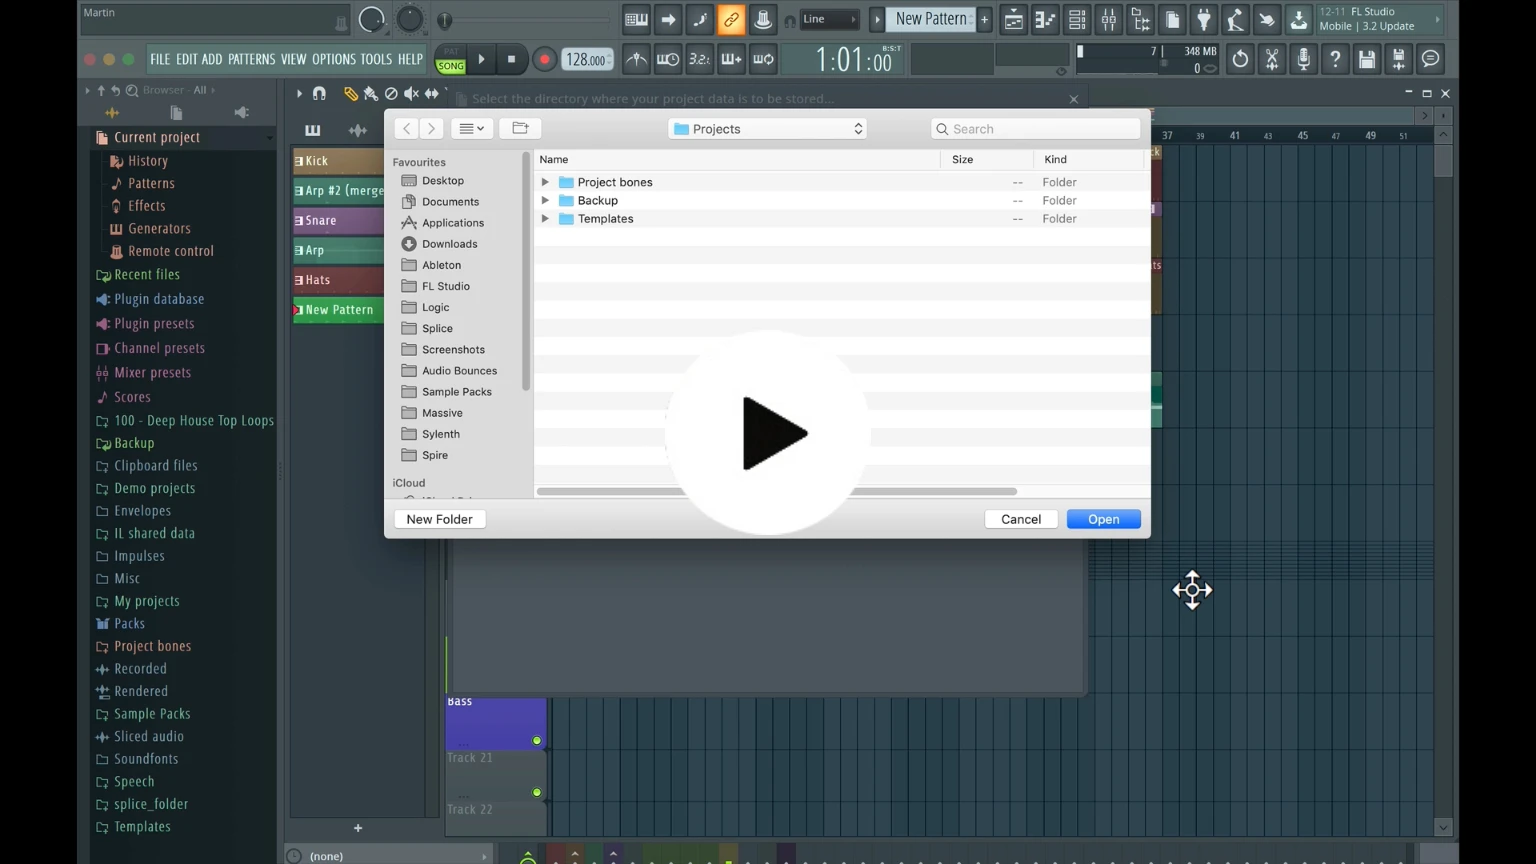Expand the Templates folder disclosure triangle
Viewport: 1536px width, 864px height.
pyautogui.click(x=545, y=218)
